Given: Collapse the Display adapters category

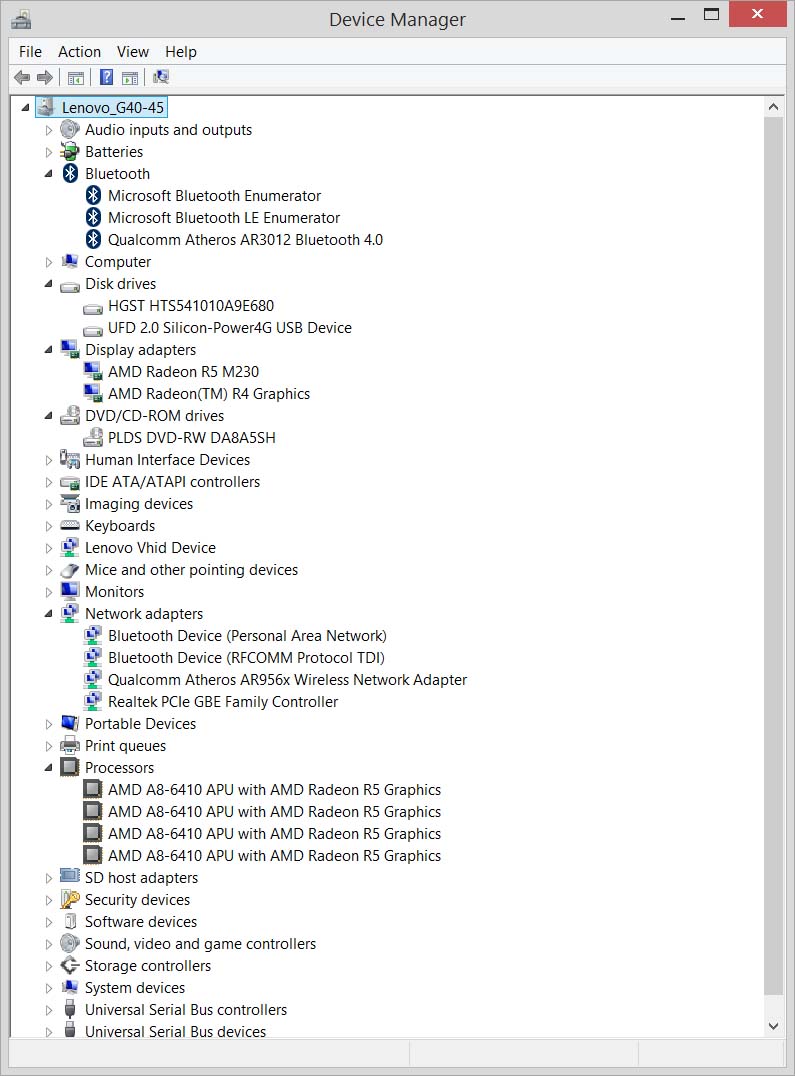Looking at the screenshot, I should [x=48, y=350].
